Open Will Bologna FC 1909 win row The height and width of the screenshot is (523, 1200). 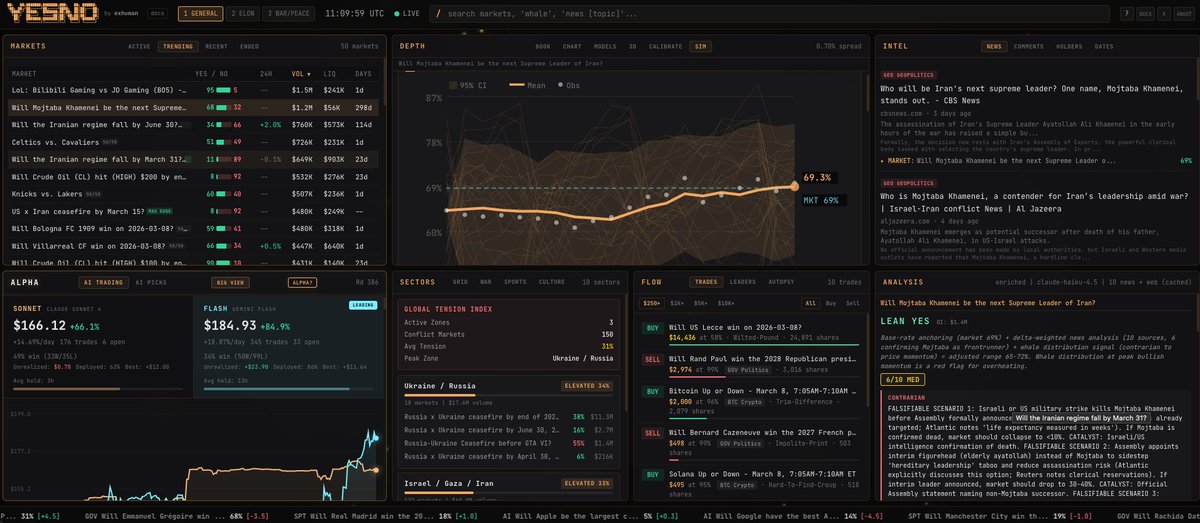click(x=193, y=228)
